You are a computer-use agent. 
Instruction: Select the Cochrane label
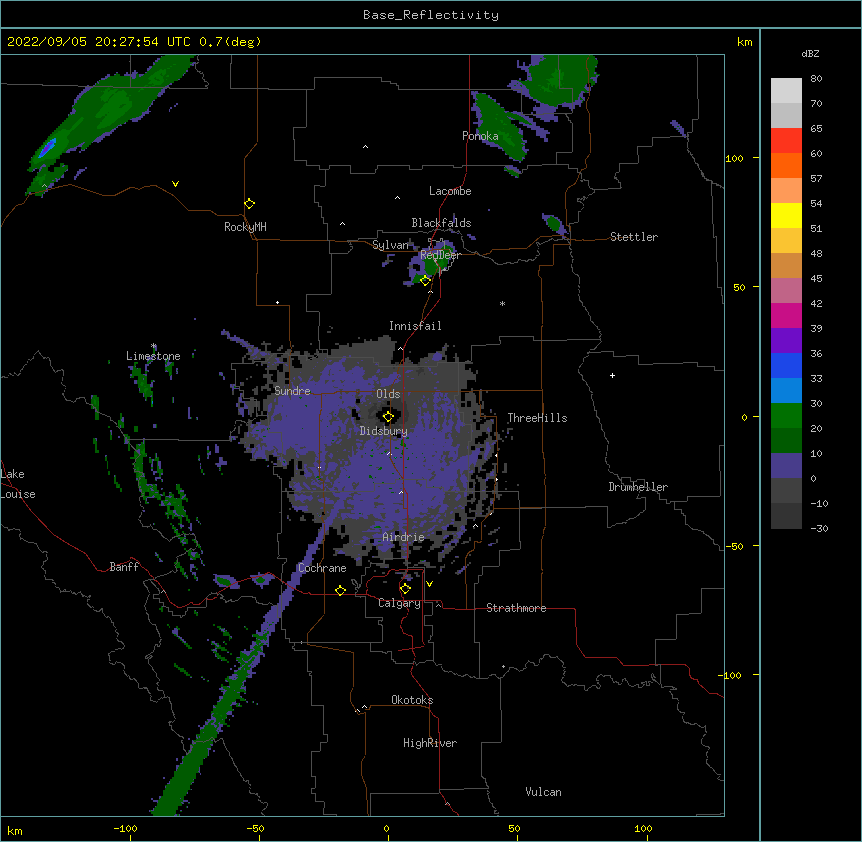[322, 568]
